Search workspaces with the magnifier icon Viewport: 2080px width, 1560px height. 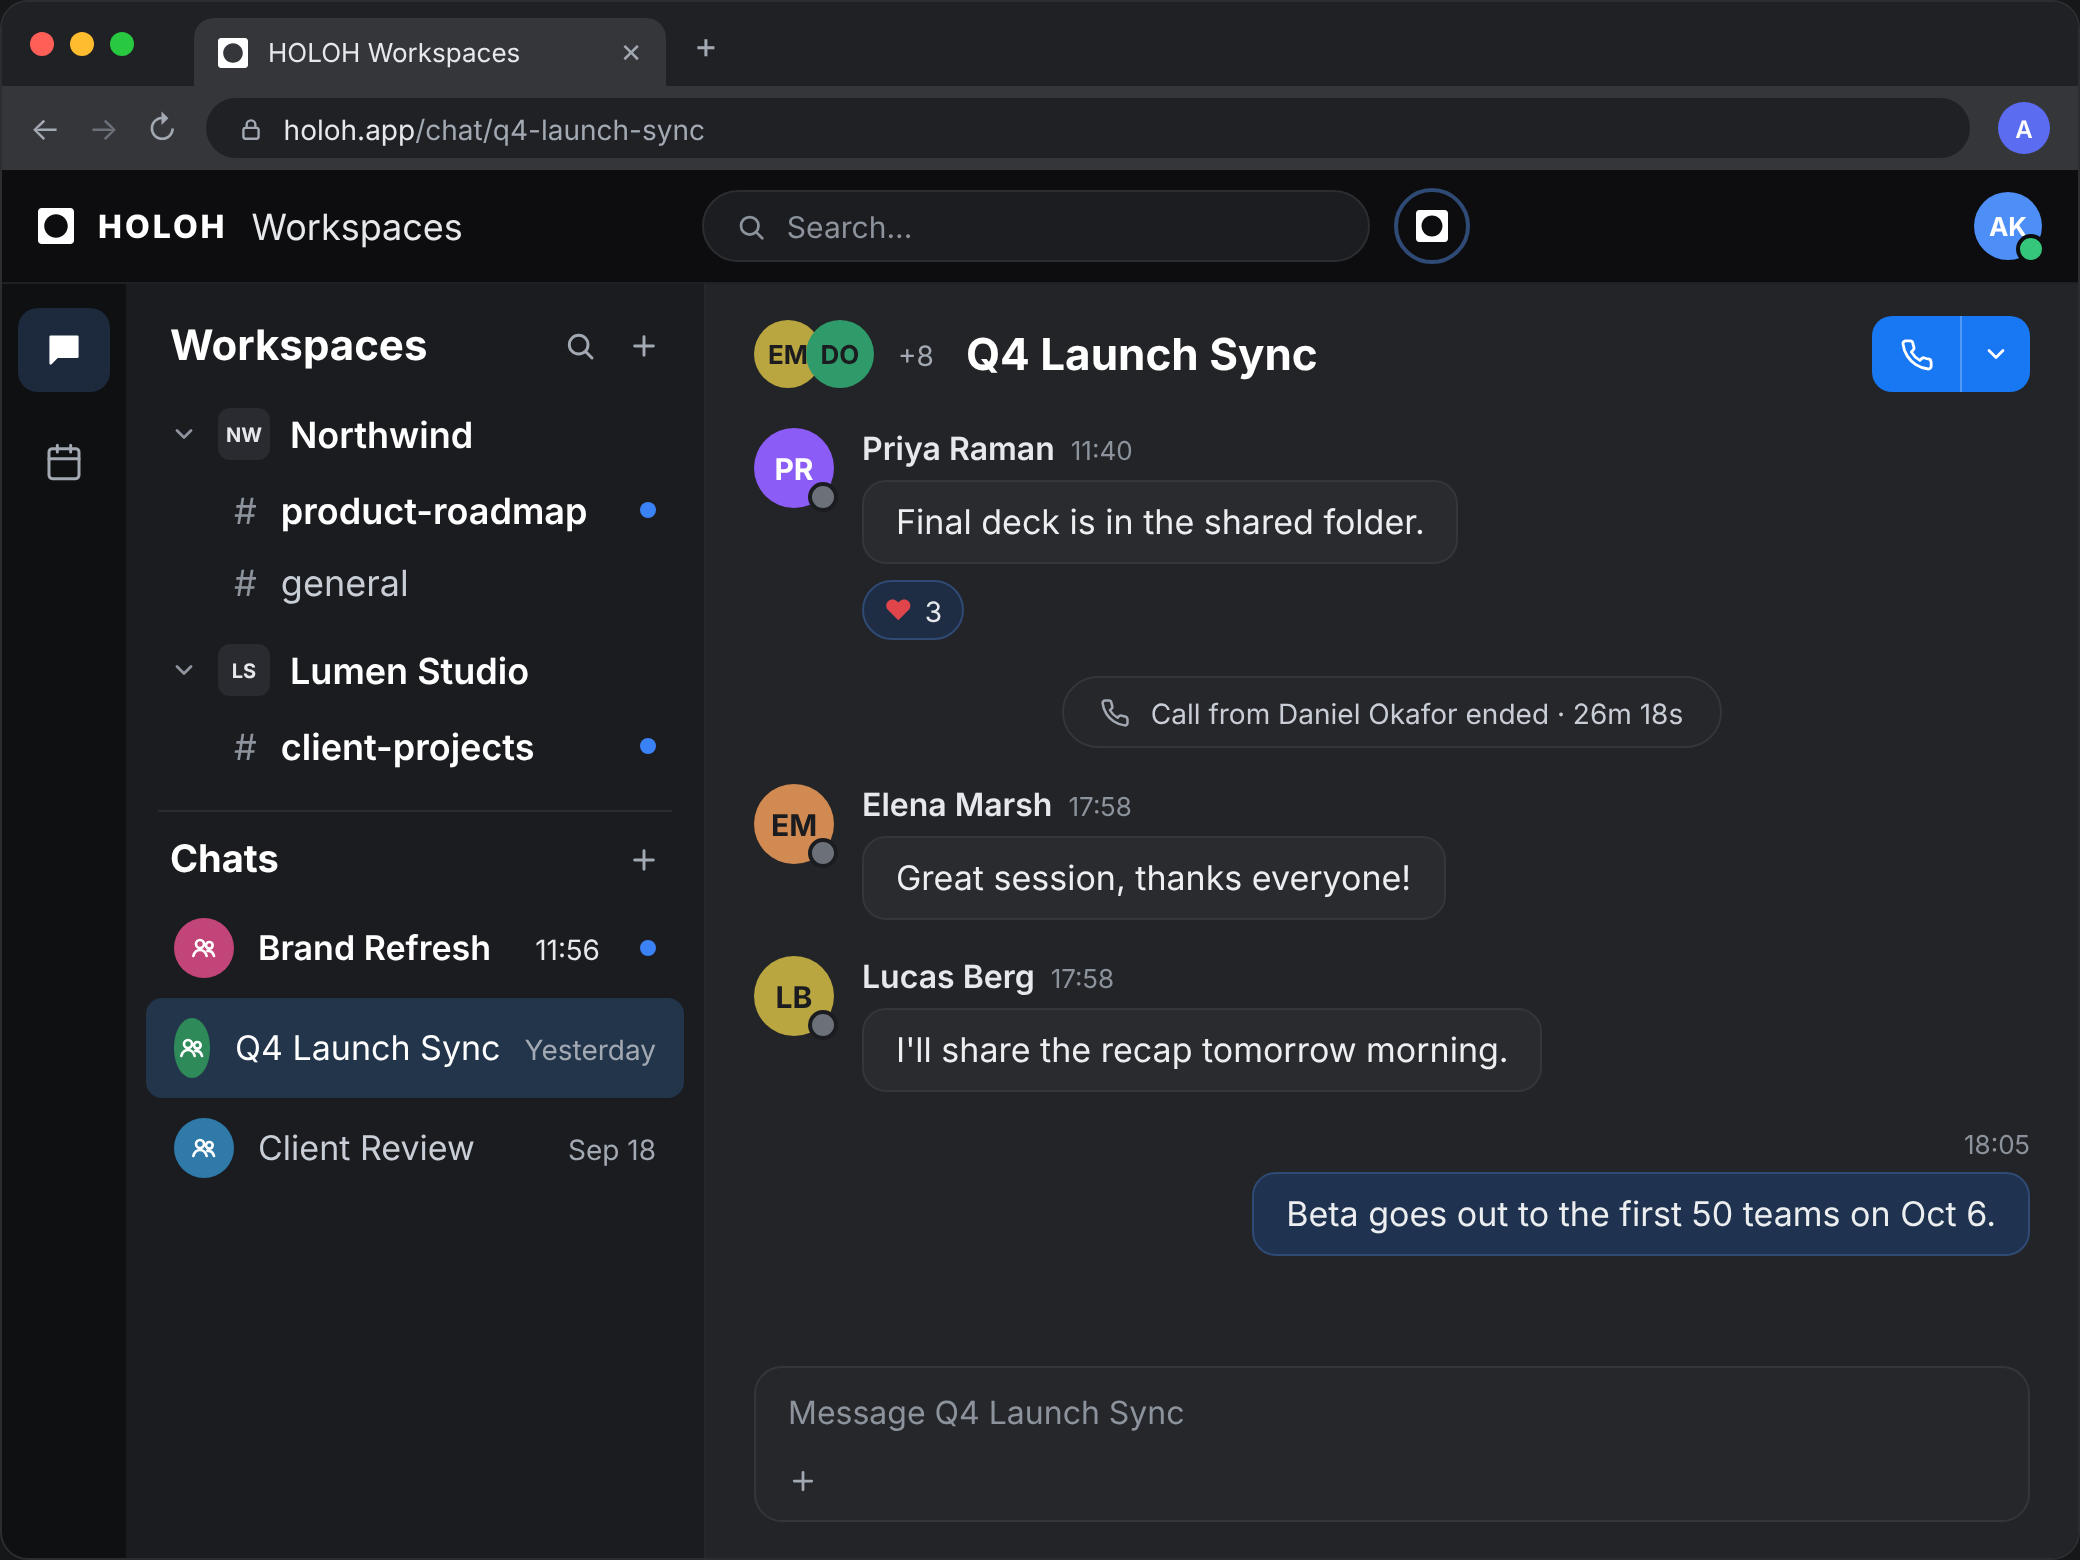[x=580, y=346]
